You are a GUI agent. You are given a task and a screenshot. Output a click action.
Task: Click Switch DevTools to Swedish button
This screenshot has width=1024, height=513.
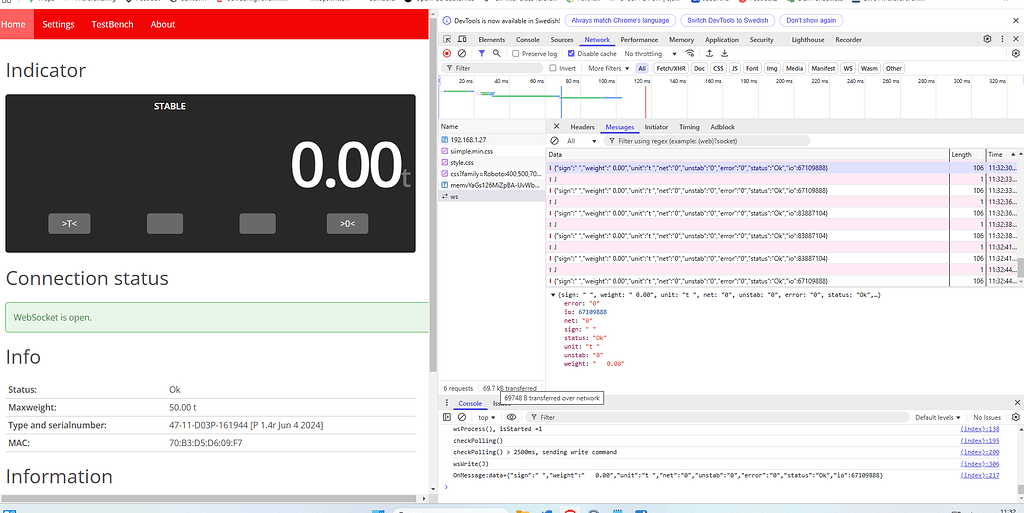[727, 20]
